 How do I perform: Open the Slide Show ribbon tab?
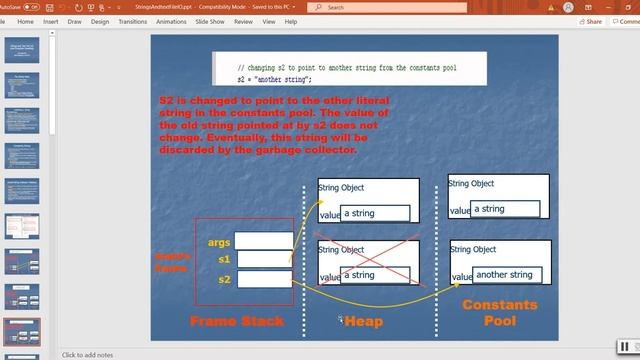coord(210,22)
